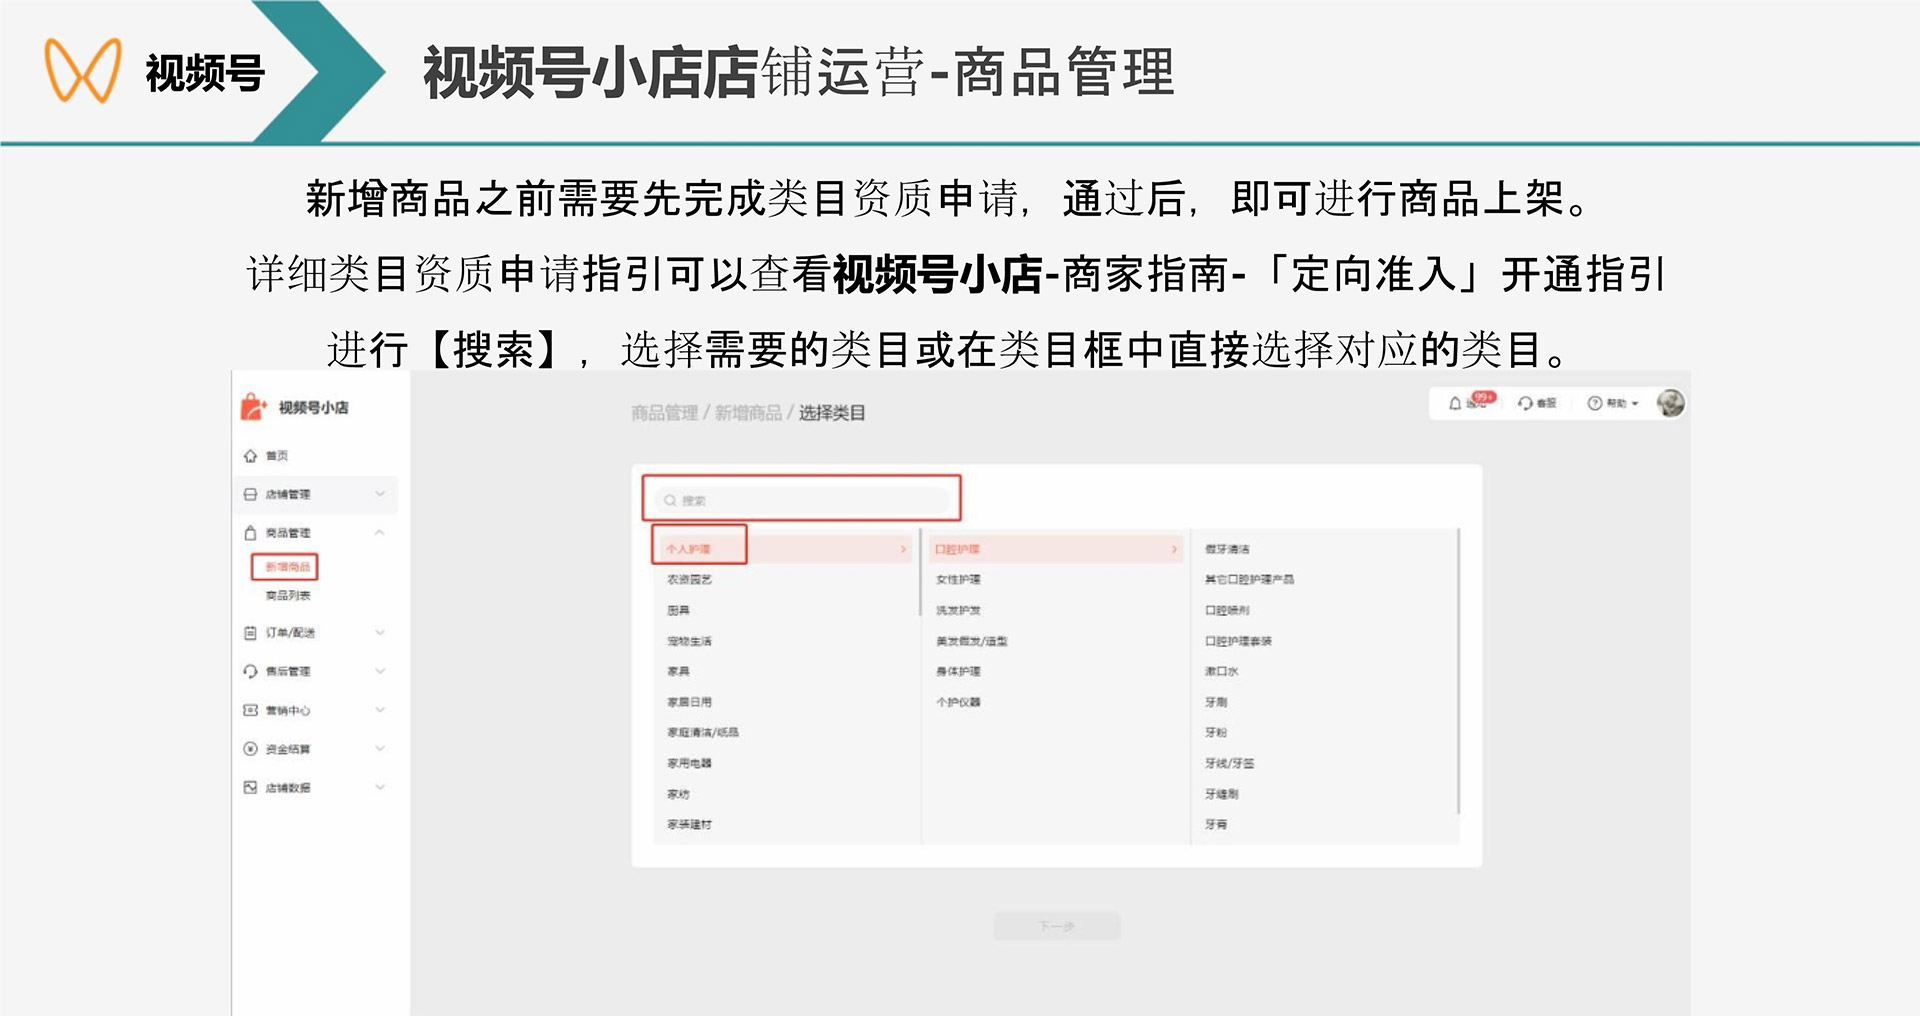Click the category search input field
Viewport: 1920px width, 1016px height.
[x=802, y=500]
